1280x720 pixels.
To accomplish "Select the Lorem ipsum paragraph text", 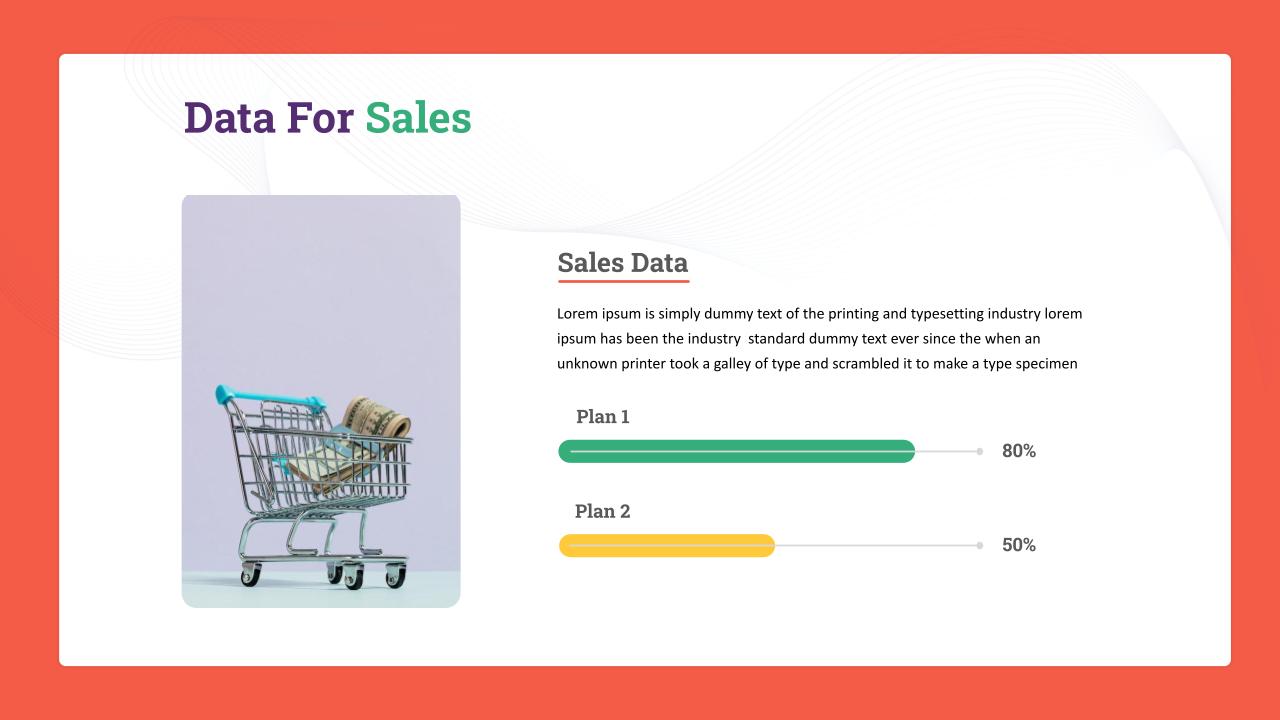I will coord(820,338).
